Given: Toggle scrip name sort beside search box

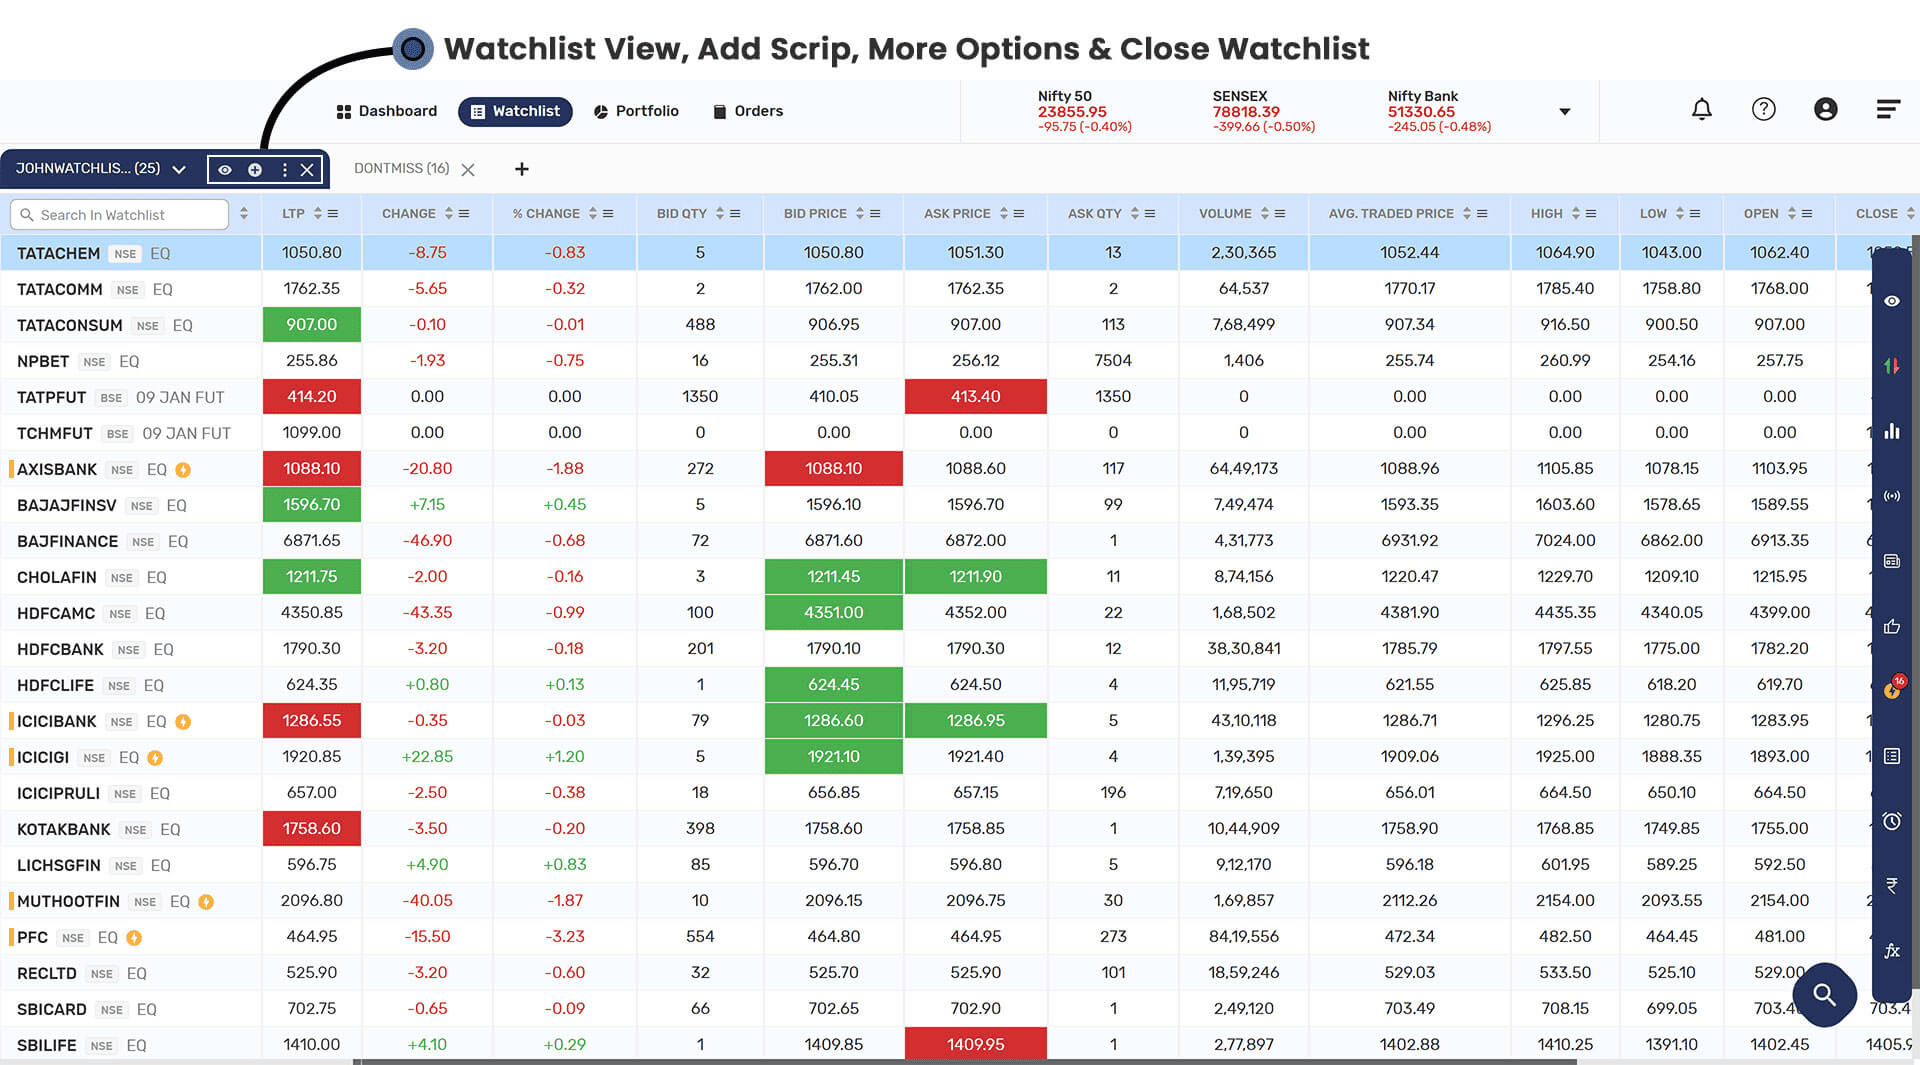Looking at the screenshot, I should 244,214.
